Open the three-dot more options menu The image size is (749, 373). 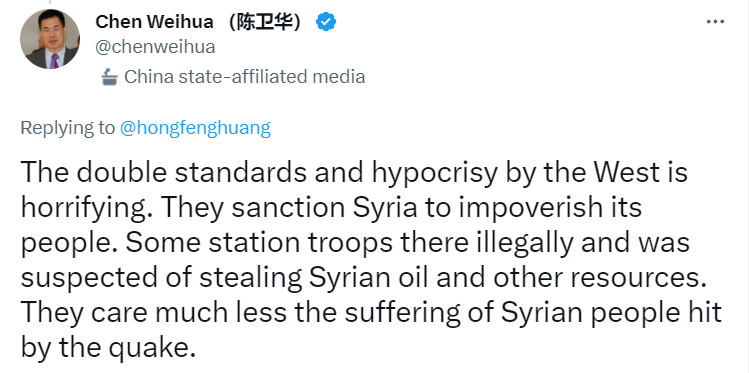pos(715,22)
